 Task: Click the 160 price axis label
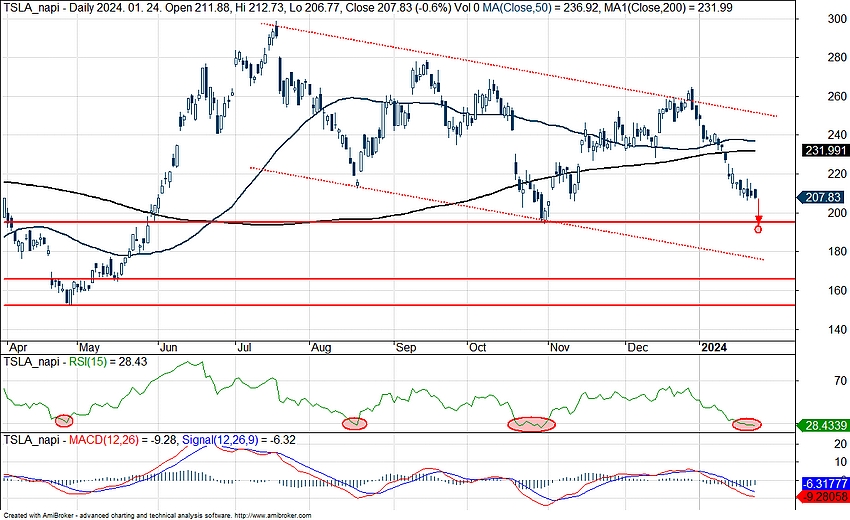click(x=838, y=291)
